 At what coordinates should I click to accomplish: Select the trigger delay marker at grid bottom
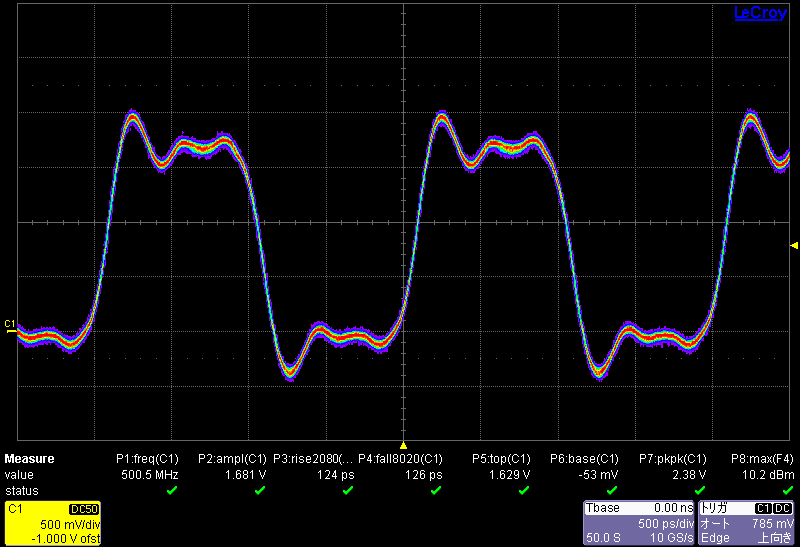(403, 445)
